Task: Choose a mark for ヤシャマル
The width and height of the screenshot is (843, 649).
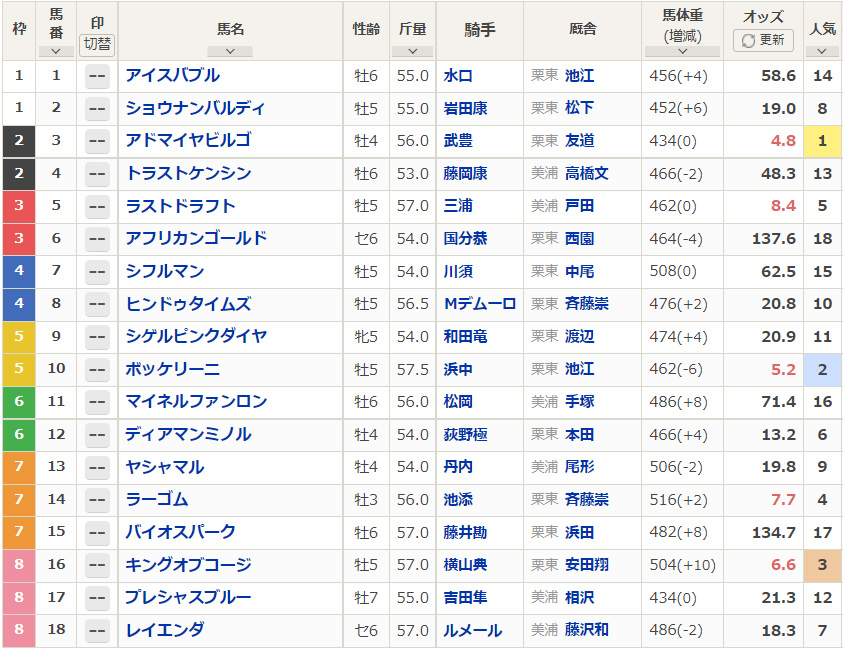Action: (x=97, y=467)
